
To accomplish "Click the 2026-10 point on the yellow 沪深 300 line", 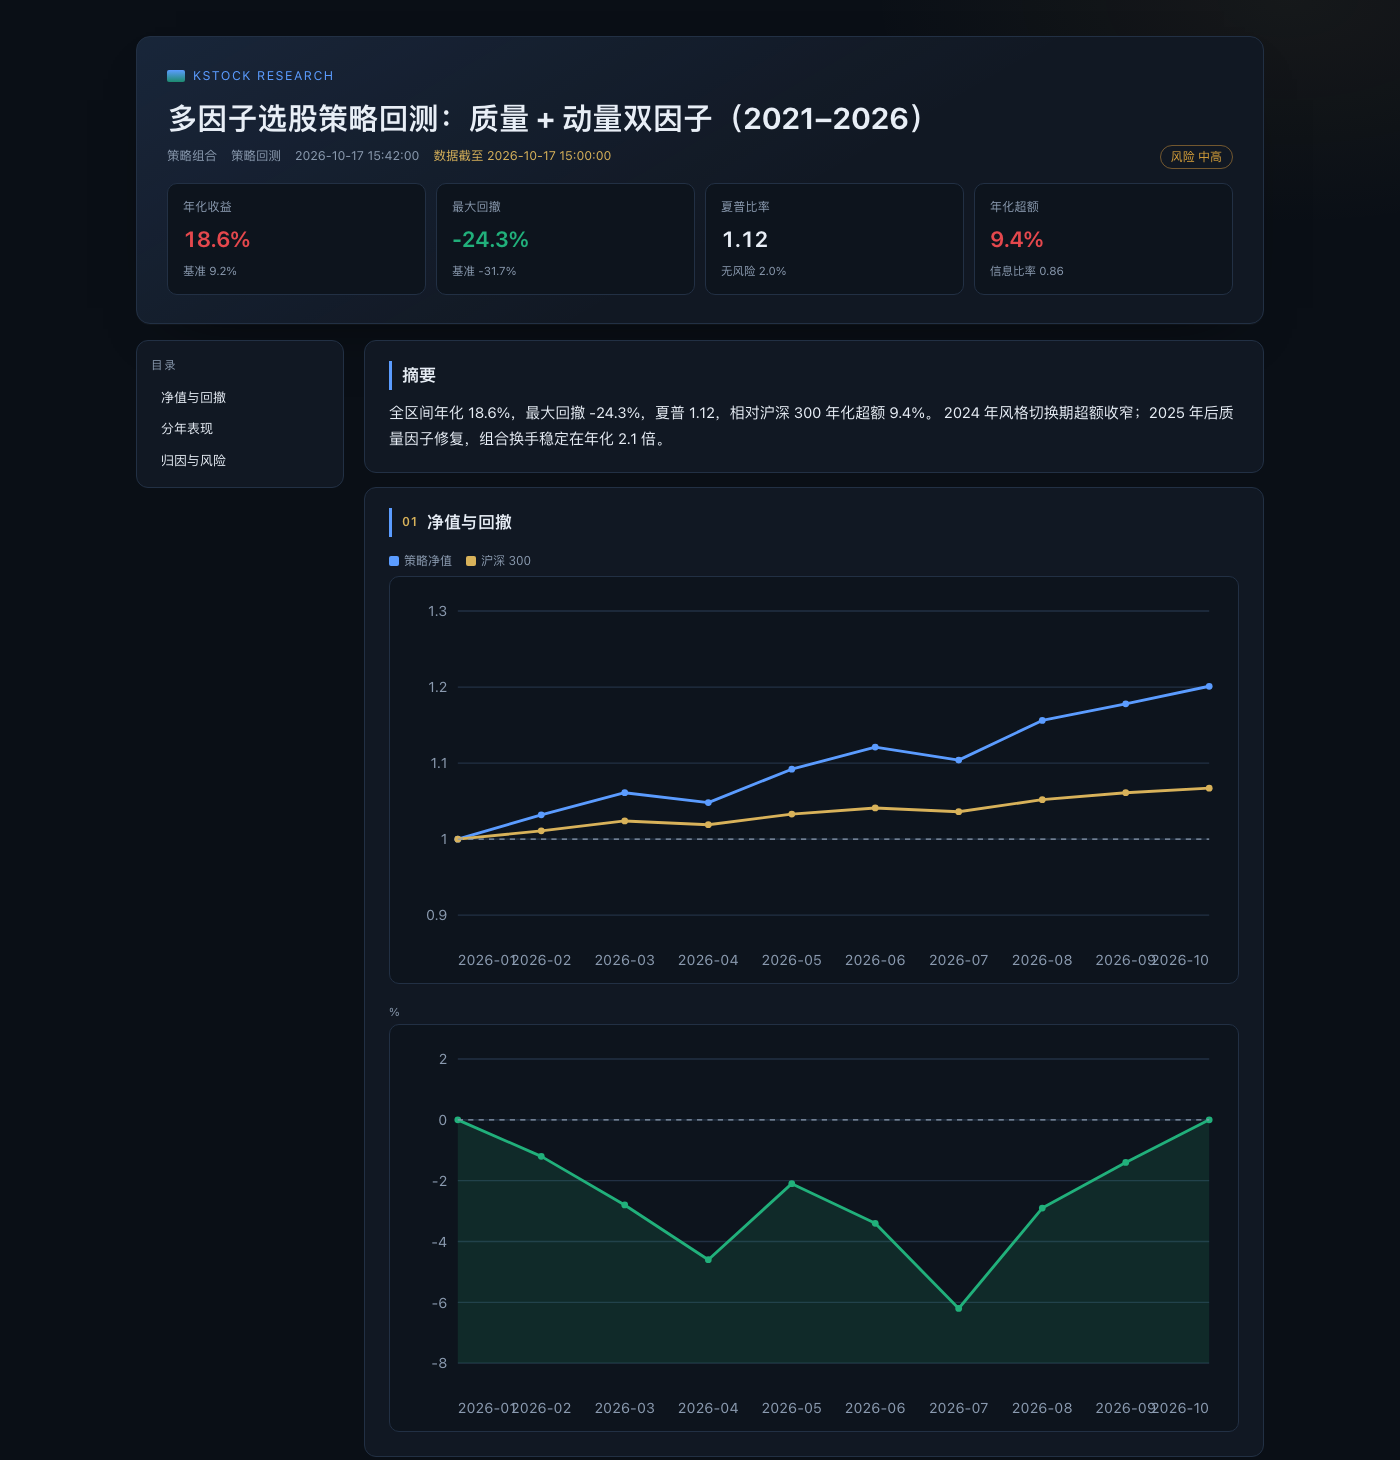I will pos(1209,788).
